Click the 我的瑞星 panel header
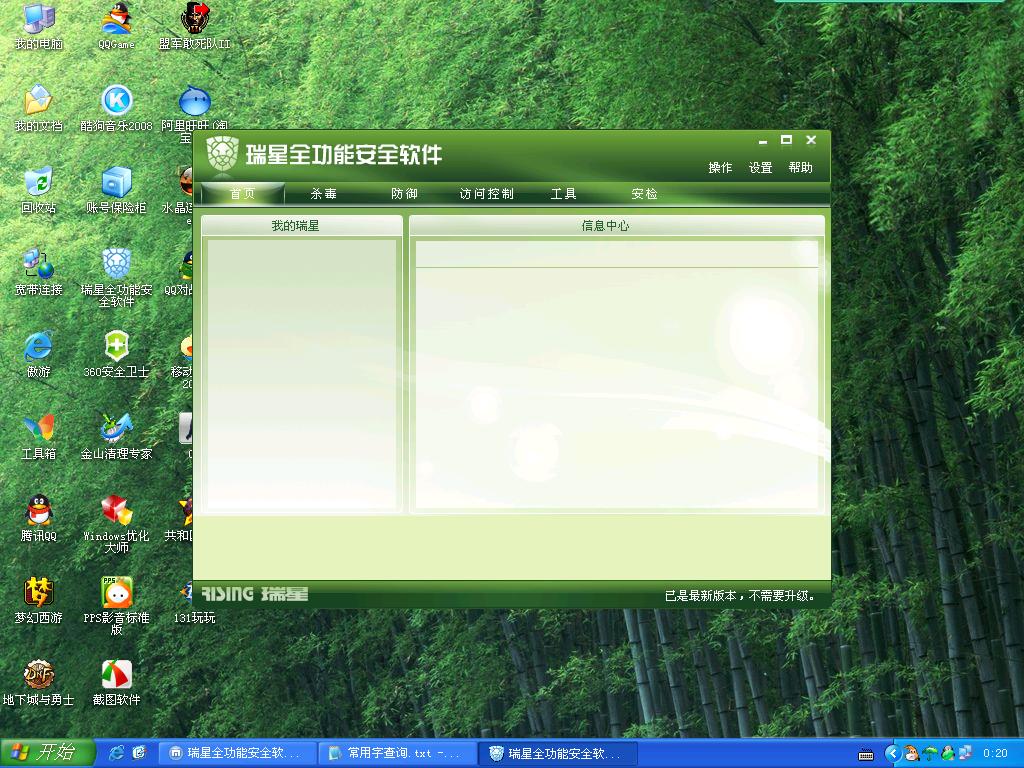Viewport: 1024px width, 768px height. point(302,226)
